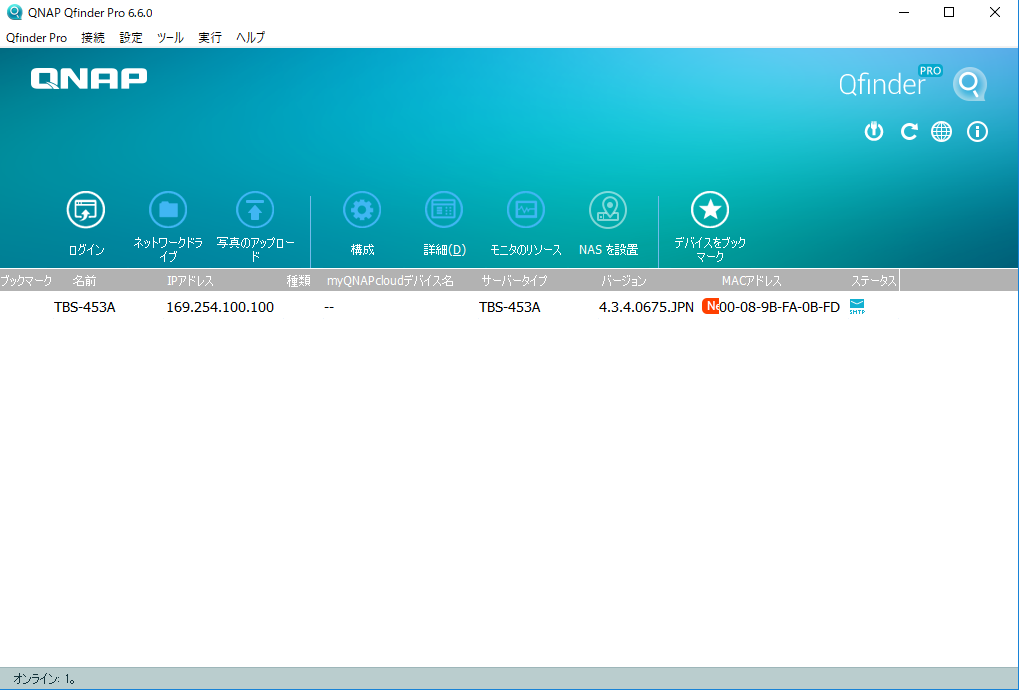
Task: Click MAC address 00-08-9B-FA-0B-FD
Action: click(779, 307)
